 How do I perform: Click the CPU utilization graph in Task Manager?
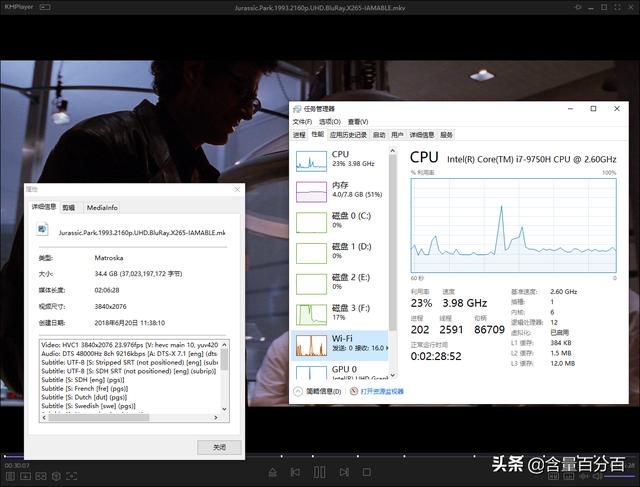[513, 225]
